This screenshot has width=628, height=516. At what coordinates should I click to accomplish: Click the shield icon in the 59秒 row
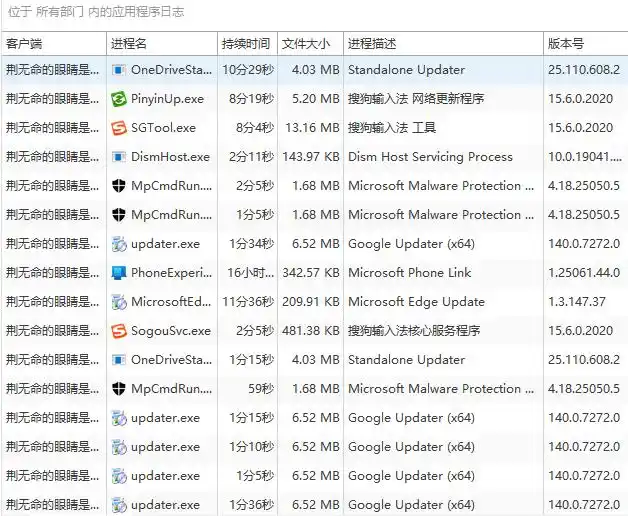(119, 389)
